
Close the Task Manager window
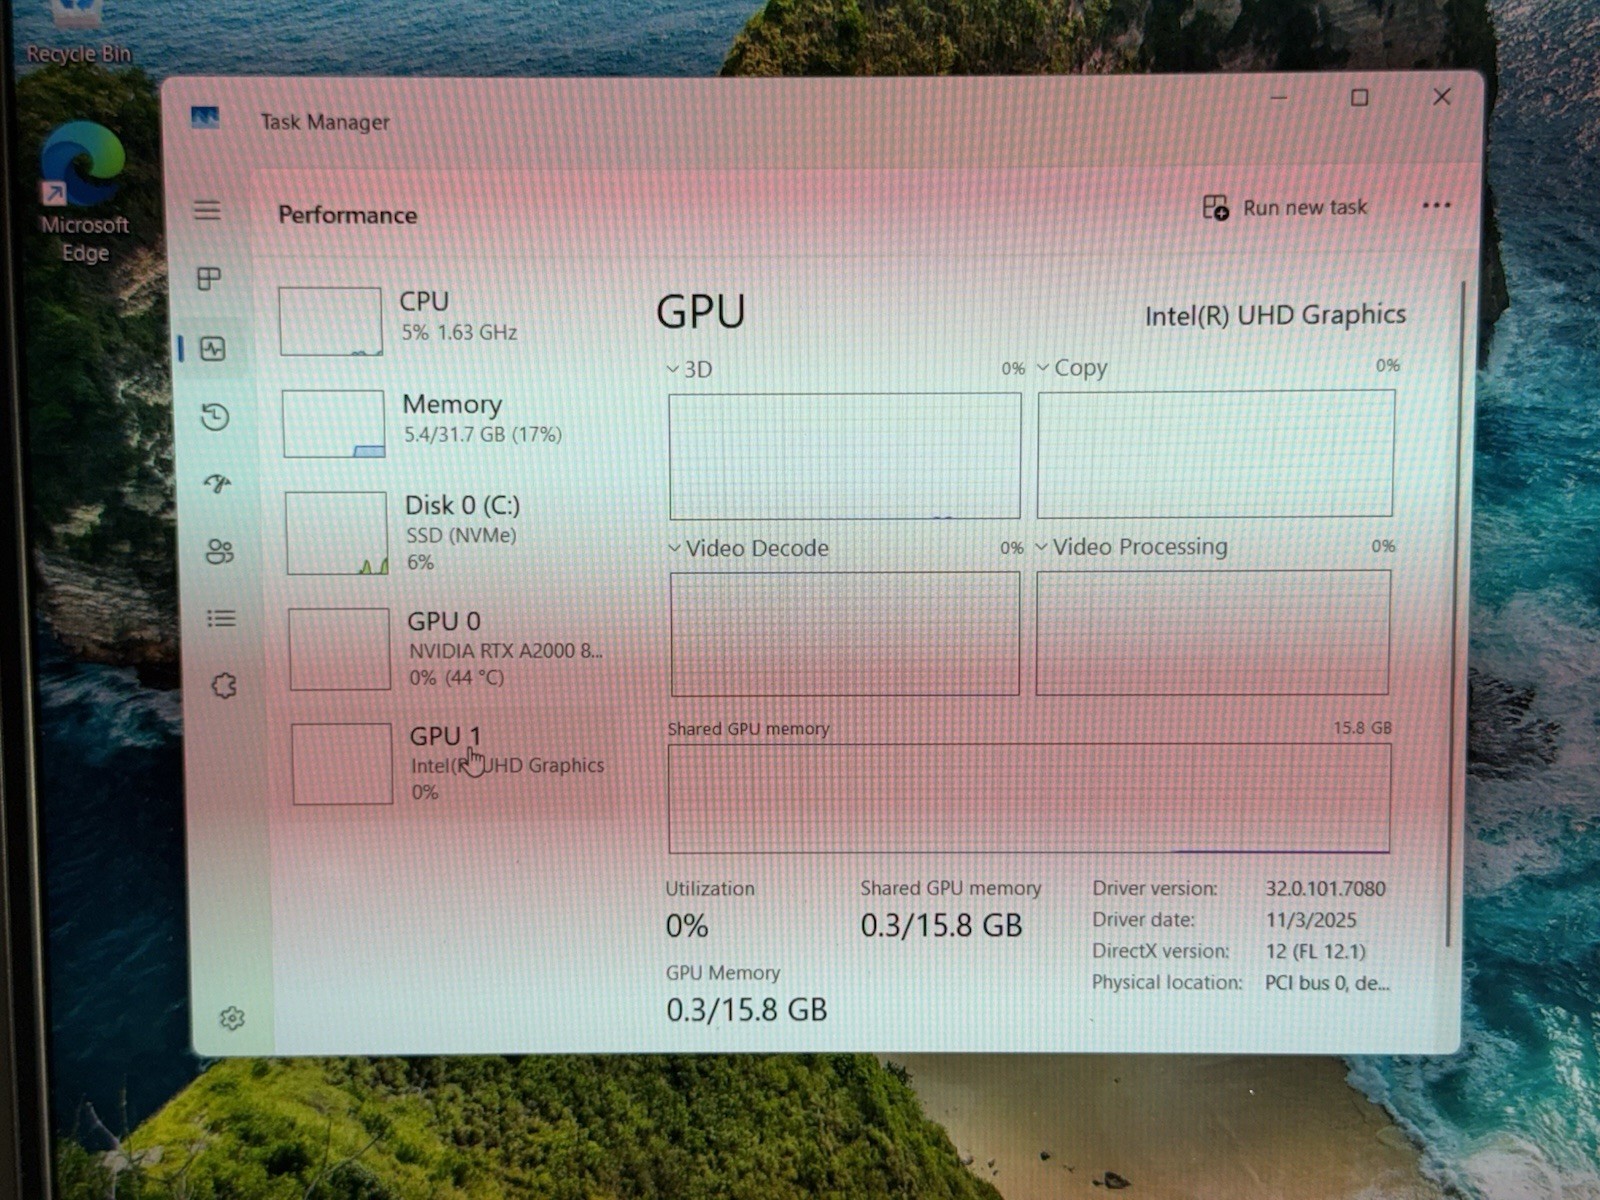tap(1441, 97)
